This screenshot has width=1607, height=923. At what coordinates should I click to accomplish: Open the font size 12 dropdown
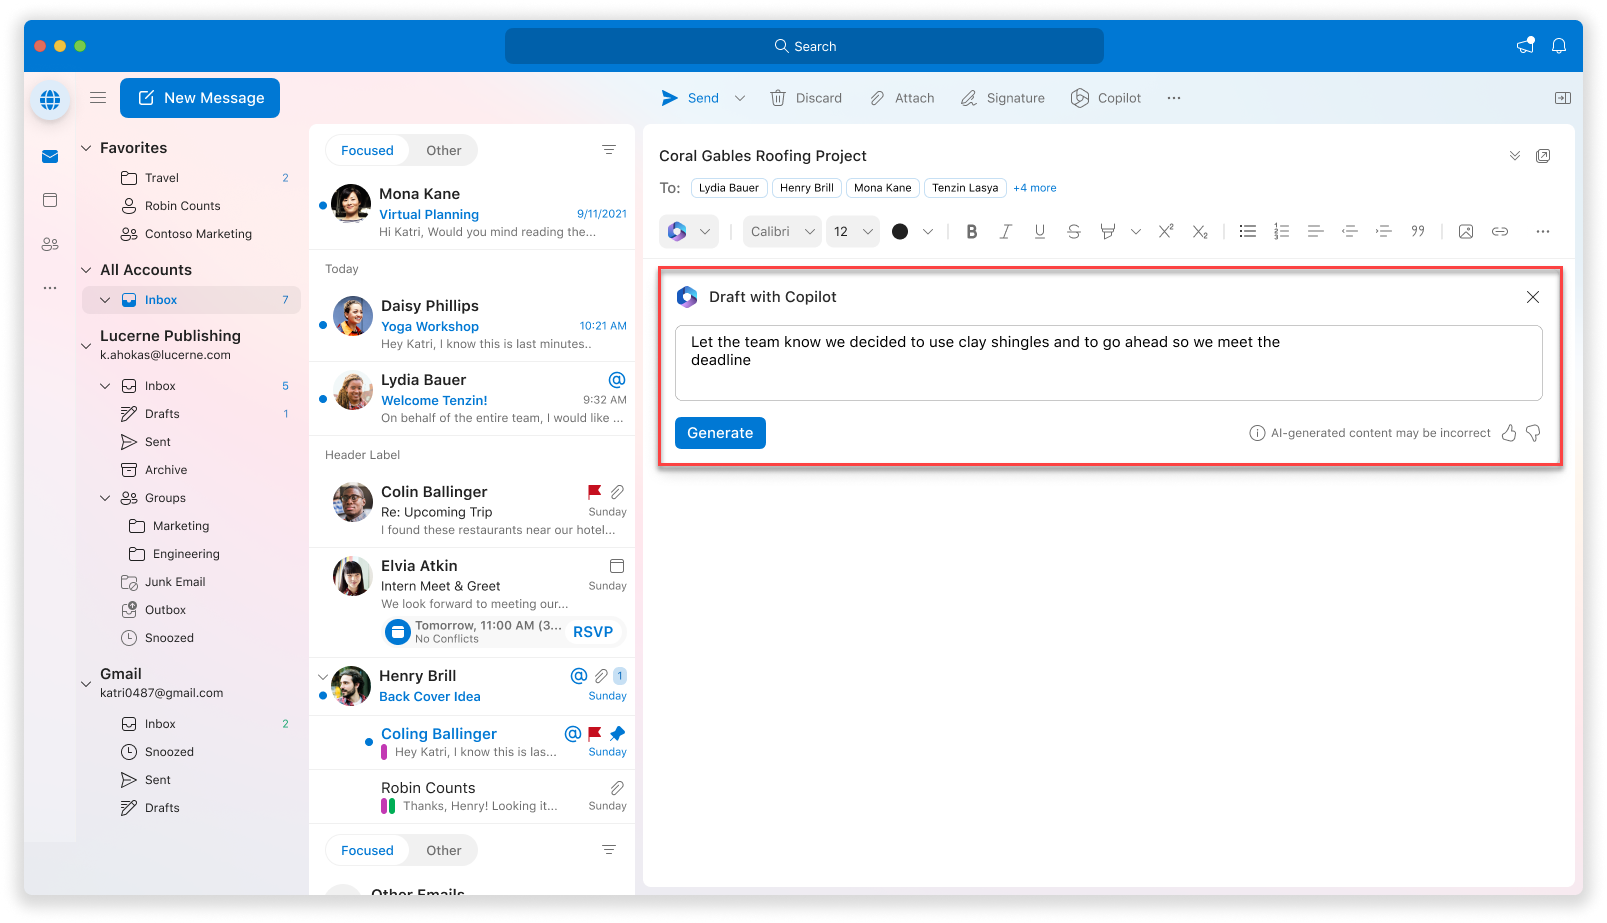click(853, 231)
